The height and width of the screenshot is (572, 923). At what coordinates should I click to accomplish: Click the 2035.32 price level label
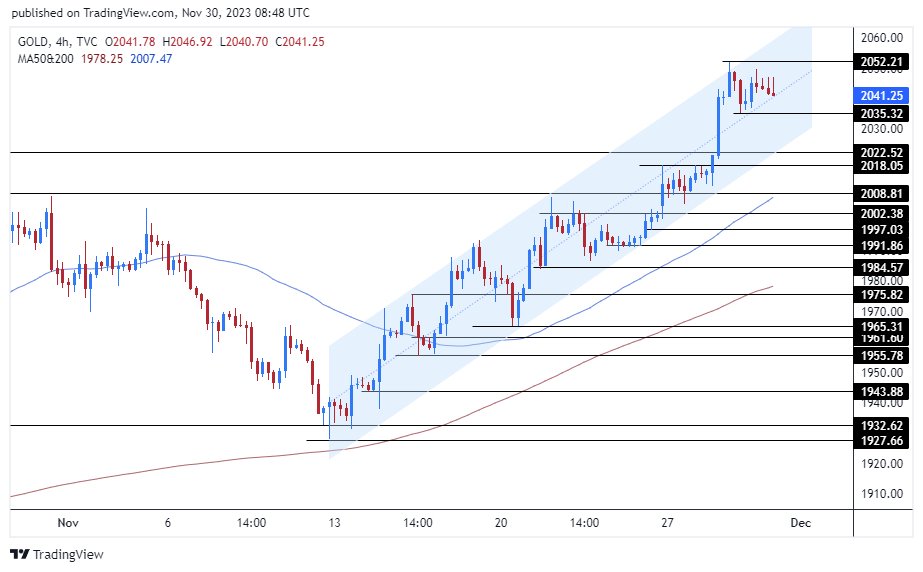tap(881, 114)
